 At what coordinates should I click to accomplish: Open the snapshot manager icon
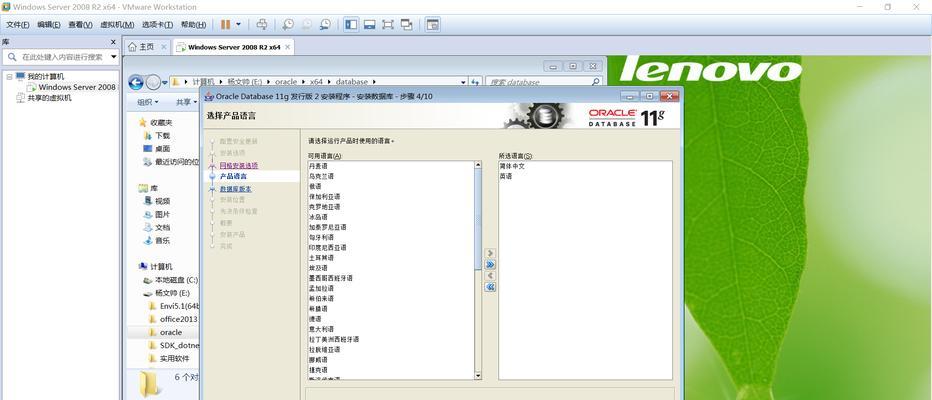point(325,24)
